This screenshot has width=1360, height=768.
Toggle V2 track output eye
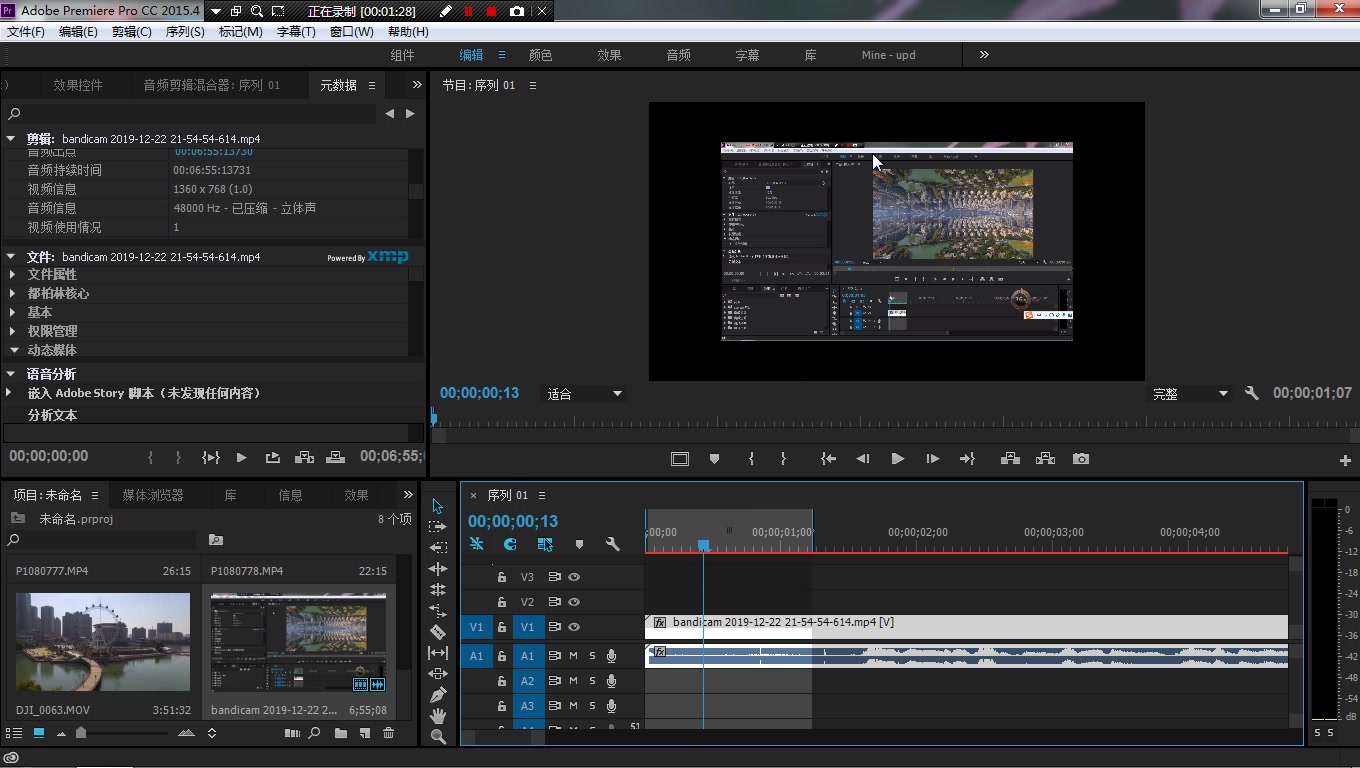(x=574, y=602)
